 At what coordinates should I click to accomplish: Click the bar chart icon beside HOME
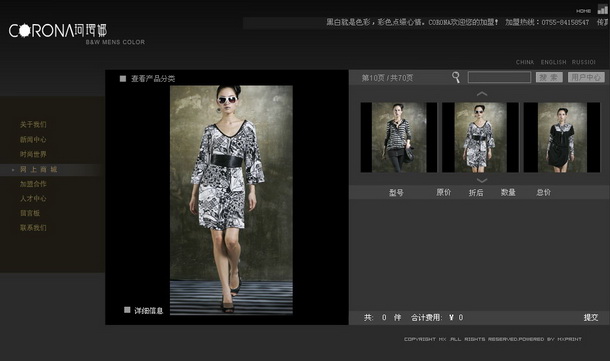pos(602,9)
